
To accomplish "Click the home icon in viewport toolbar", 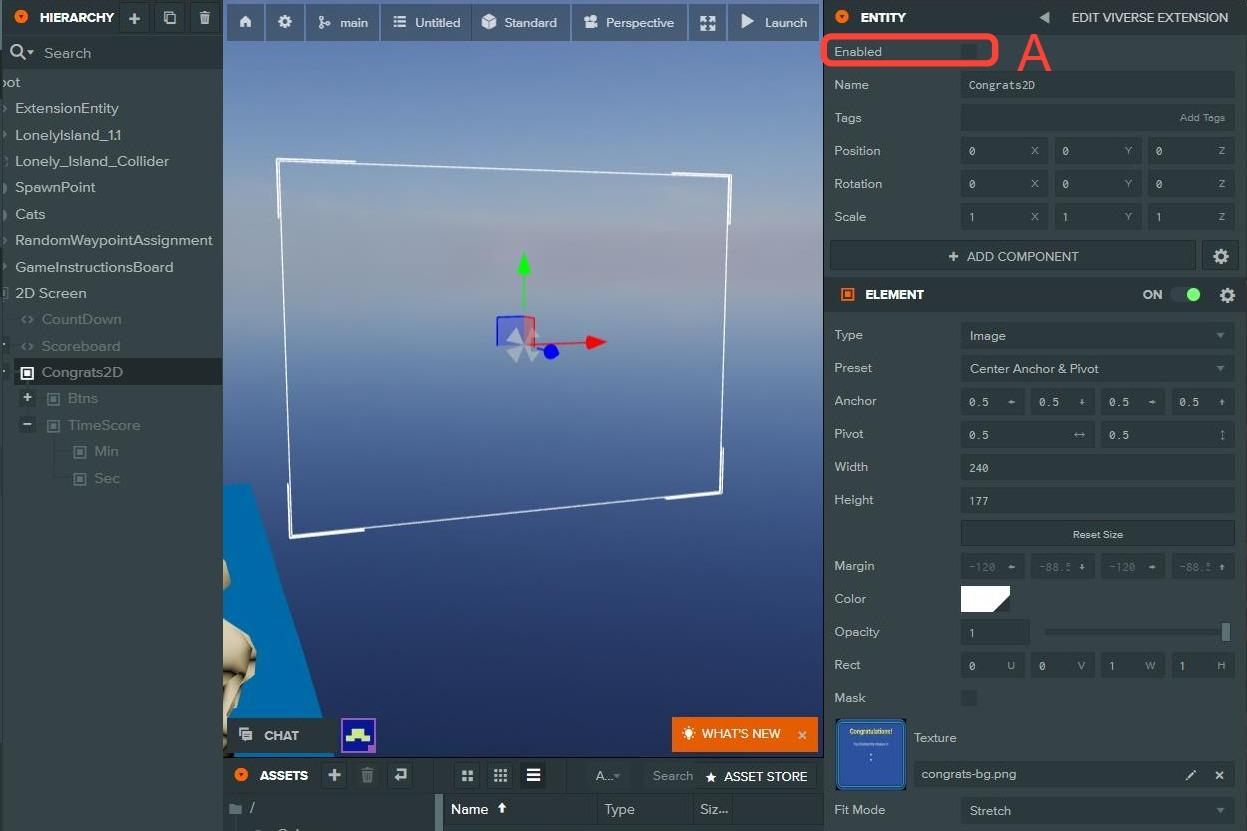I will [245, 22].
